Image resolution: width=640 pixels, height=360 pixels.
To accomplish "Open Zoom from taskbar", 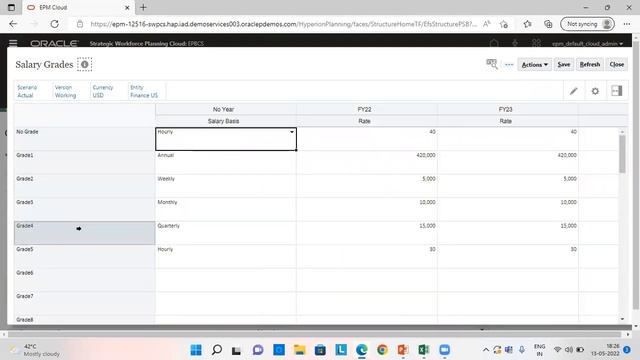I will (444, 350).
